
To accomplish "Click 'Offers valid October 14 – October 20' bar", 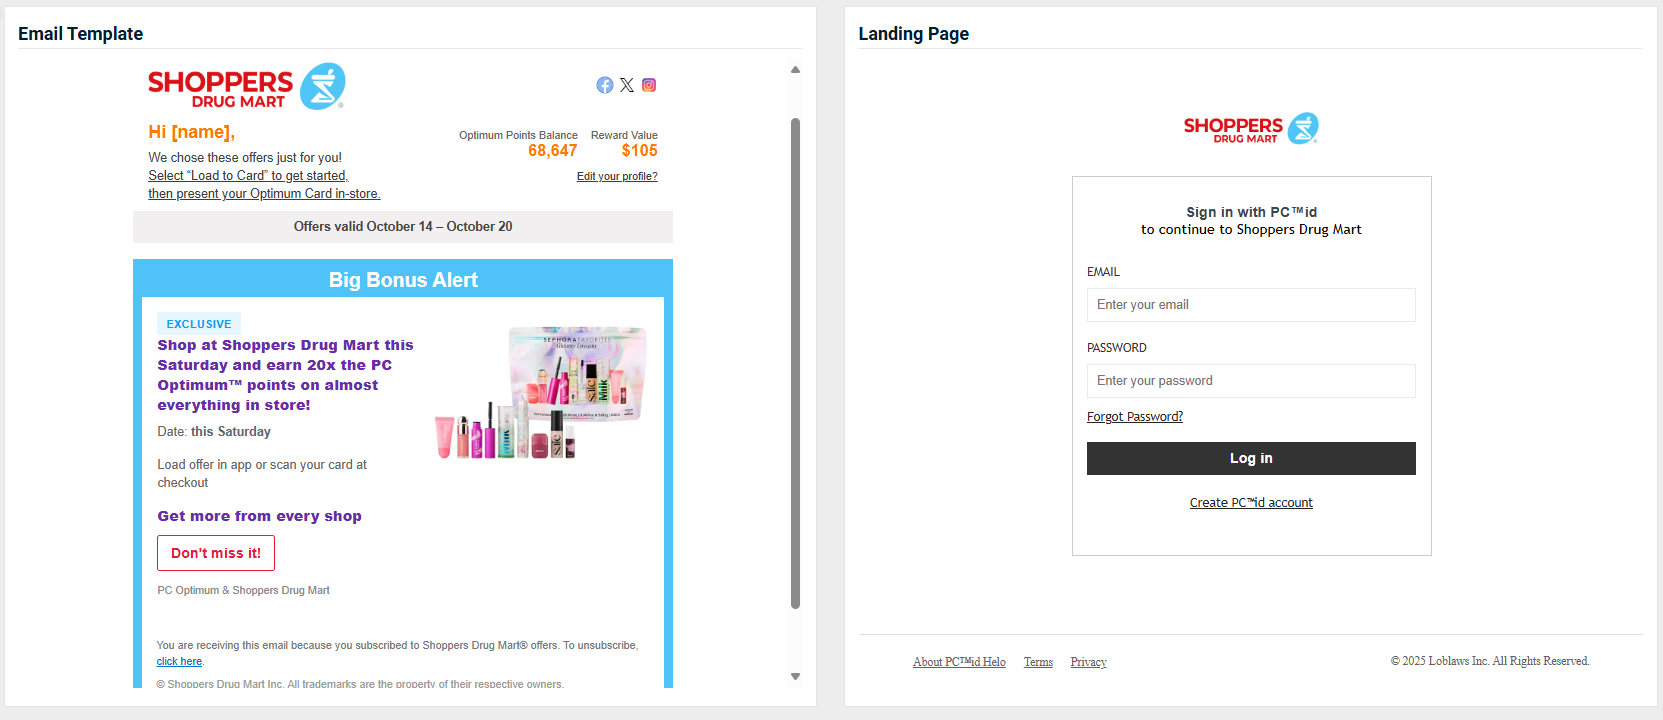I will coord(403,227).
